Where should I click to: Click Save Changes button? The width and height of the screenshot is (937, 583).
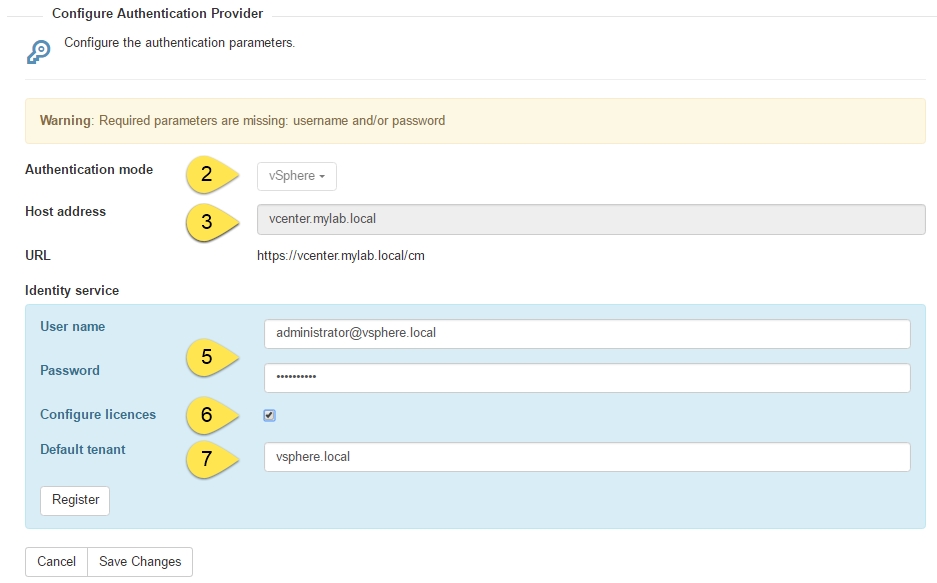coord(140,561)
